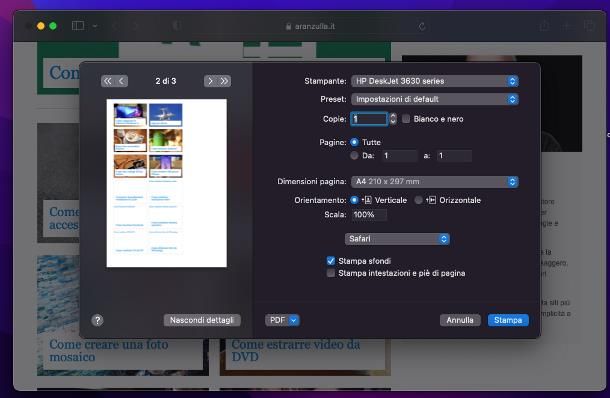The image size is (610, 398).
Task: Go to first preview page
Action: click(x=108, y=81)
